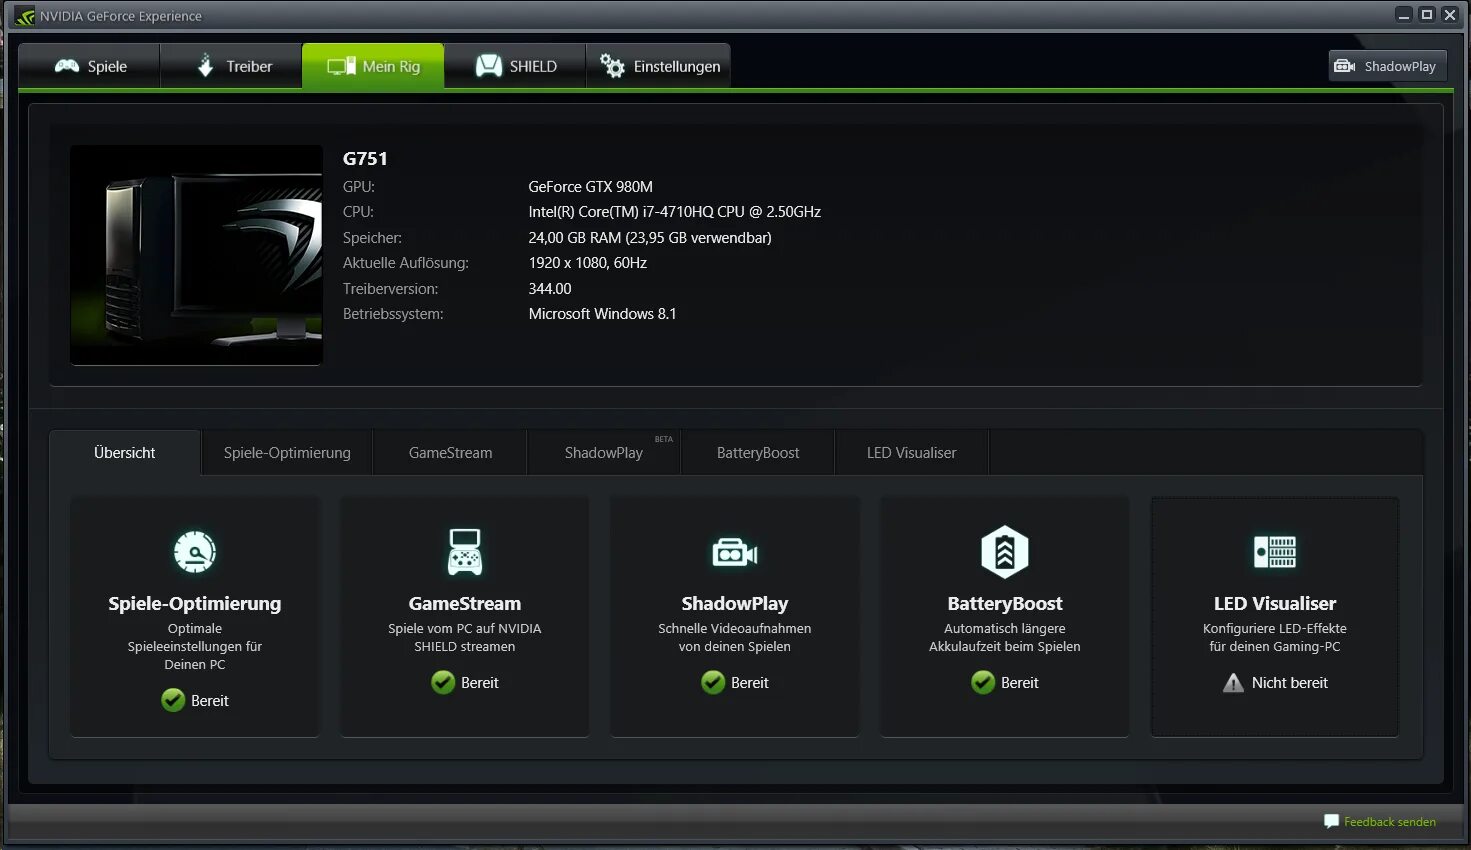Click the Feedback senden link
Screen dimensions: 1471x850
tap(1390, 822)
